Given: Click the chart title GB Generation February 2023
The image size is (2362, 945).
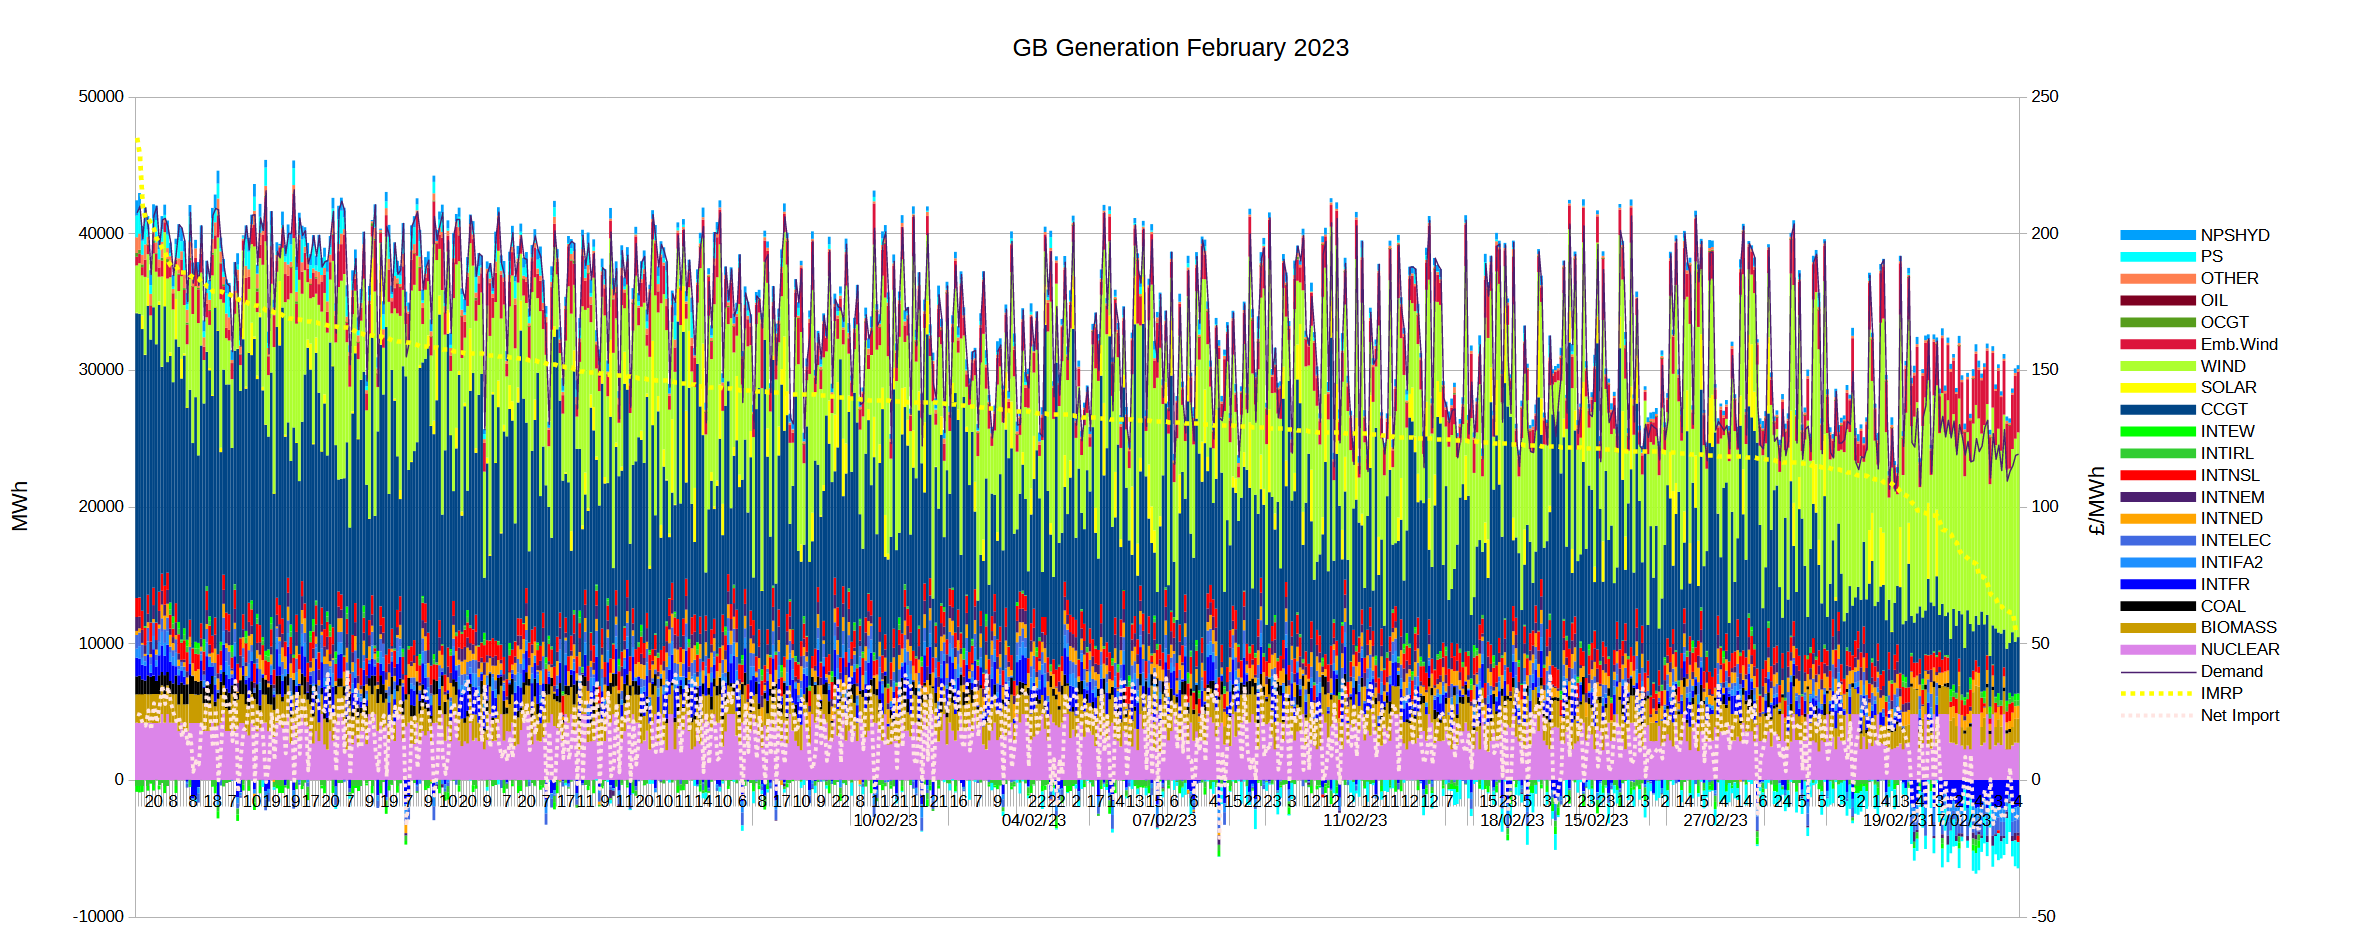Looking at the screenshot, I should click(1180, 48).
